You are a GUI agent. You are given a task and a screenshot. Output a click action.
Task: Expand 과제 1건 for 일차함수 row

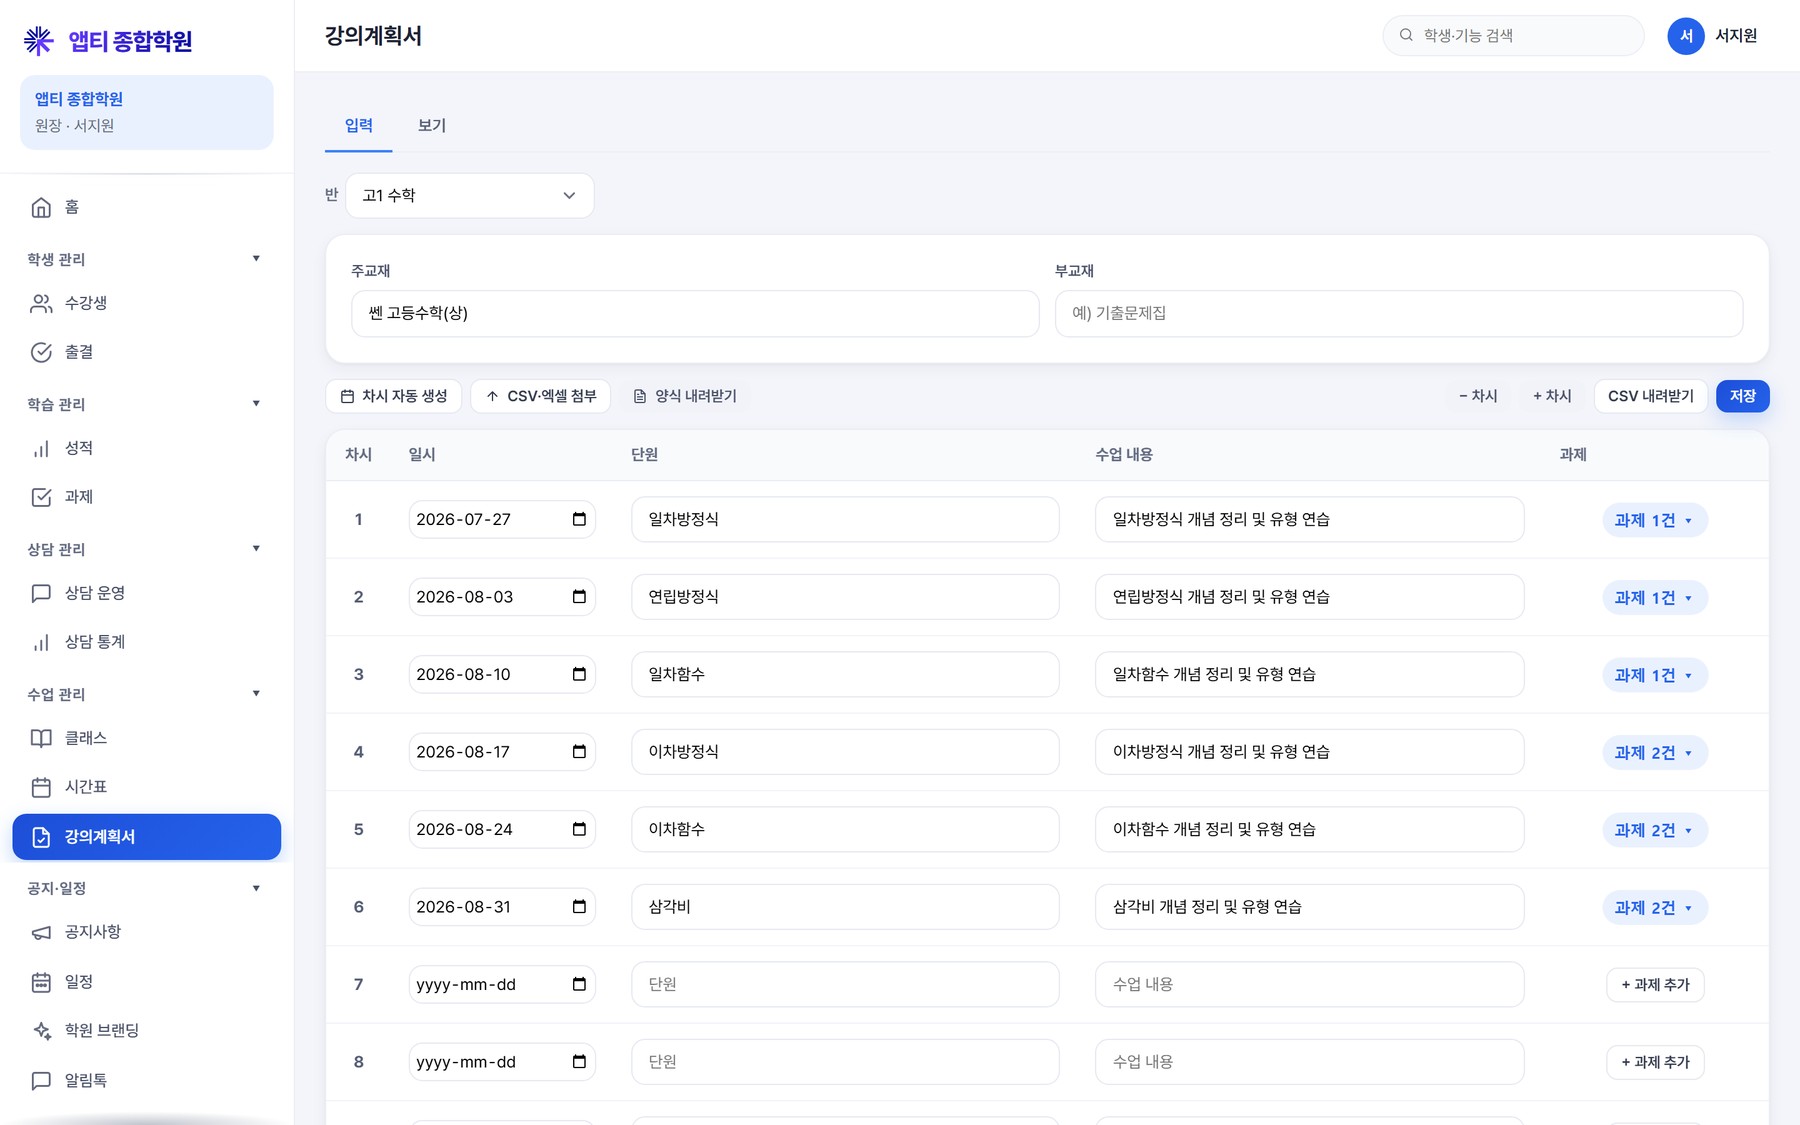[1654, 675]
